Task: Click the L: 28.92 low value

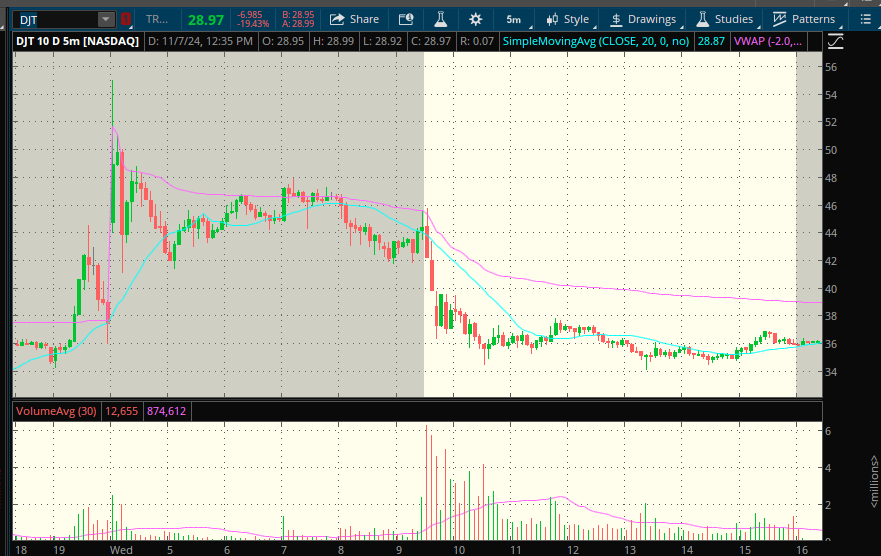Action: (382, 41)
